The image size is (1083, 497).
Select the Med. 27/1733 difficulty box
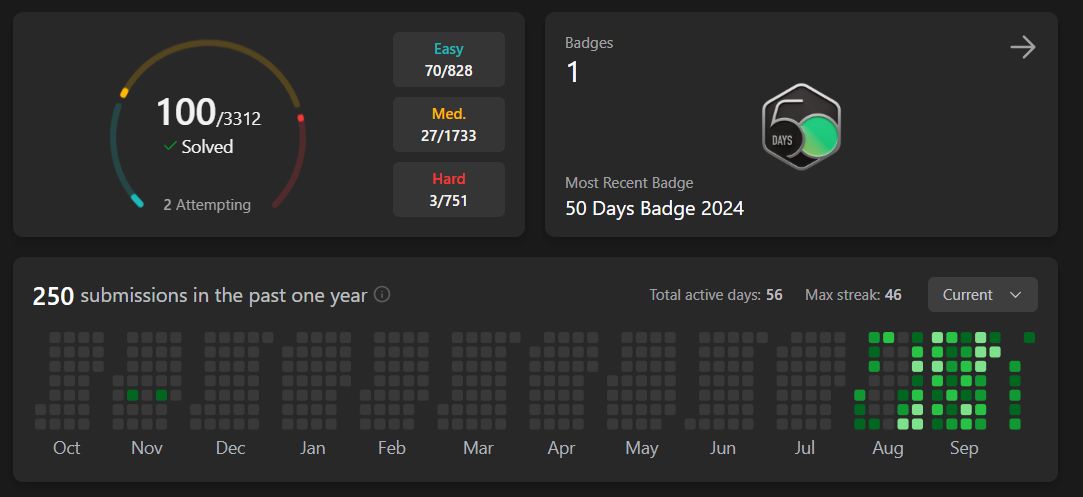(x=449, y=124)
